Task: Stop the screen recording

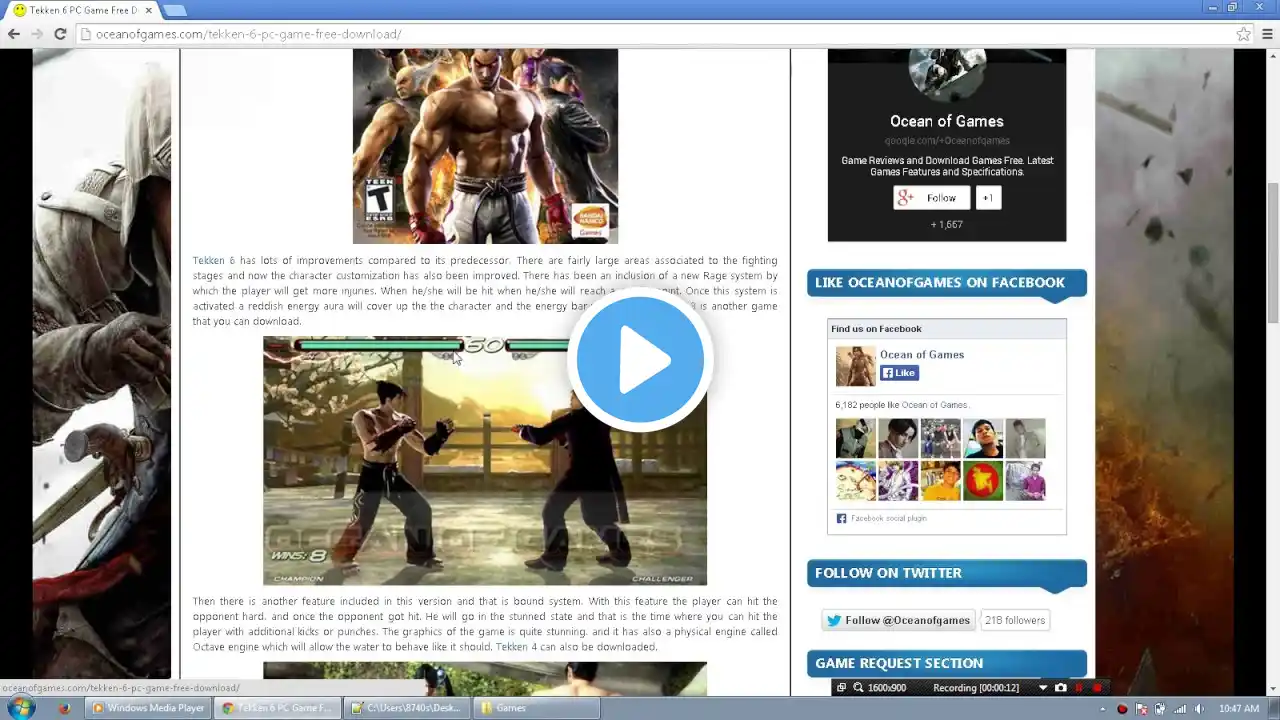Action: click(1097, 688)
